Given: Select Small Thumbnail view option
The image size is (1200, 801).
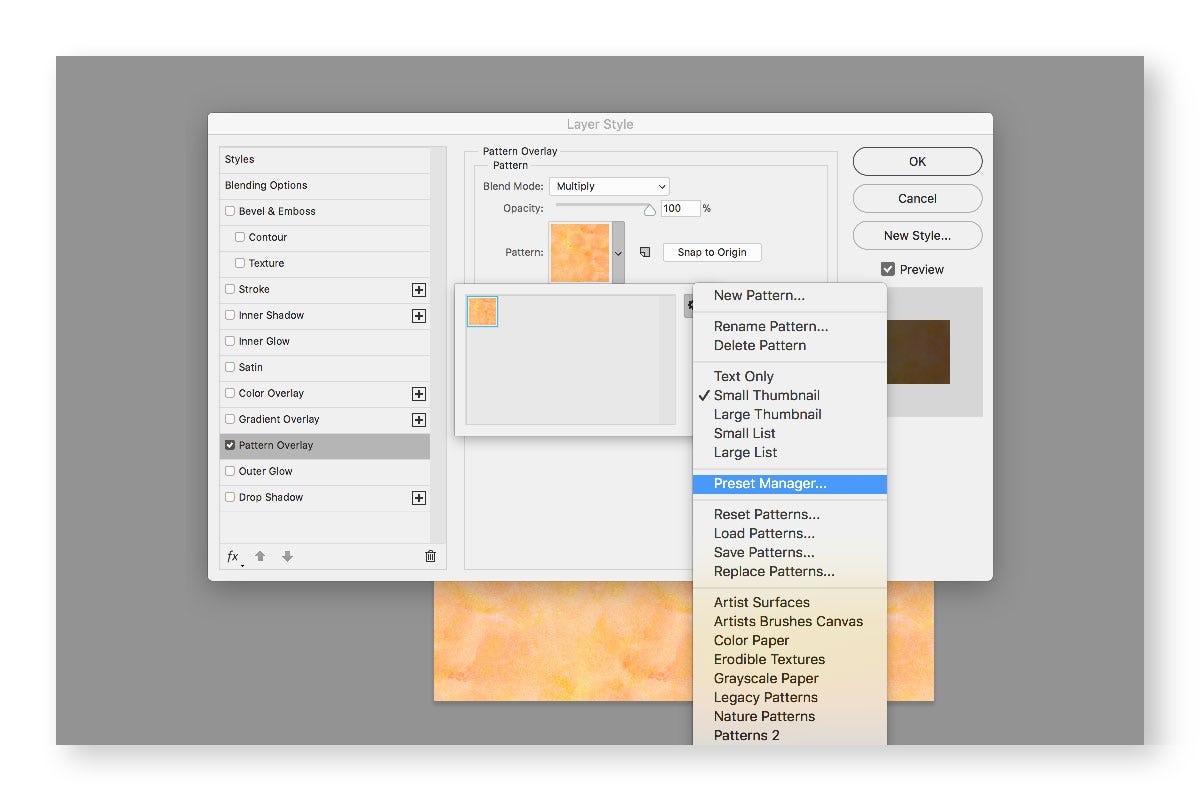Looking at the screenshot, I should coord(790,395).
